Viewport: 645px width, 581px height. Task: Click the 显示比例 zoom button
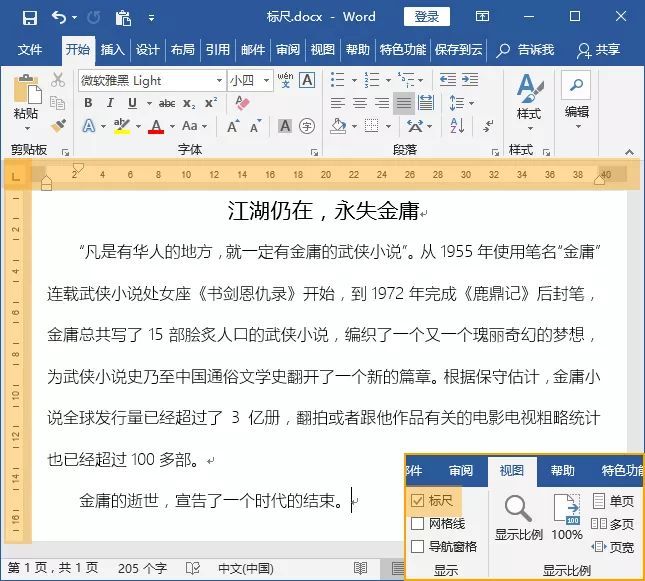click(518, 517)
